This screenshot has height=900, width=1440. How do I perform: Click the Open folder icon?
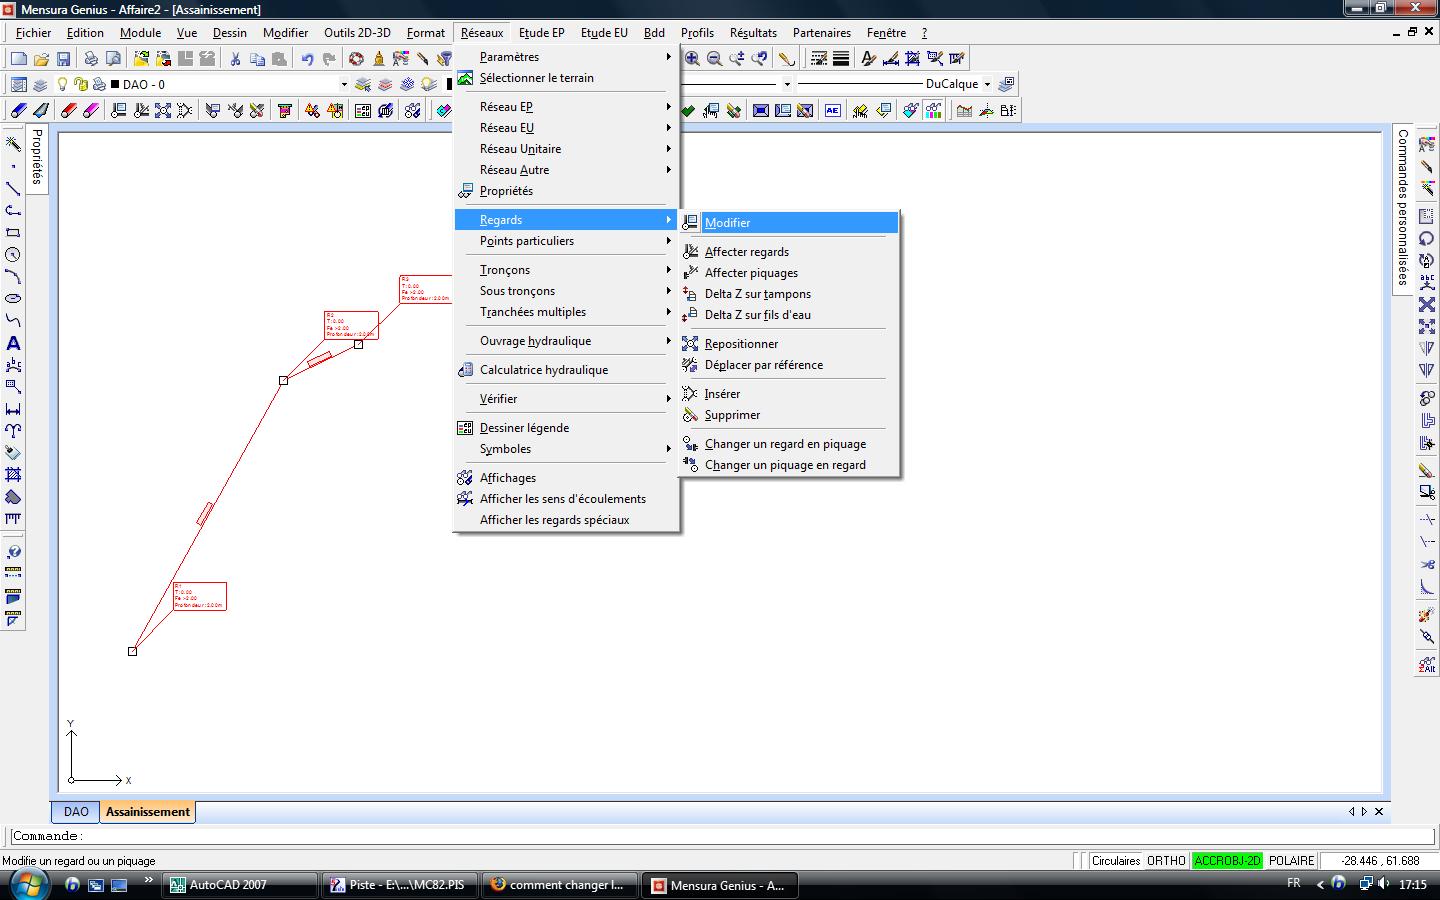coord(41,59)
